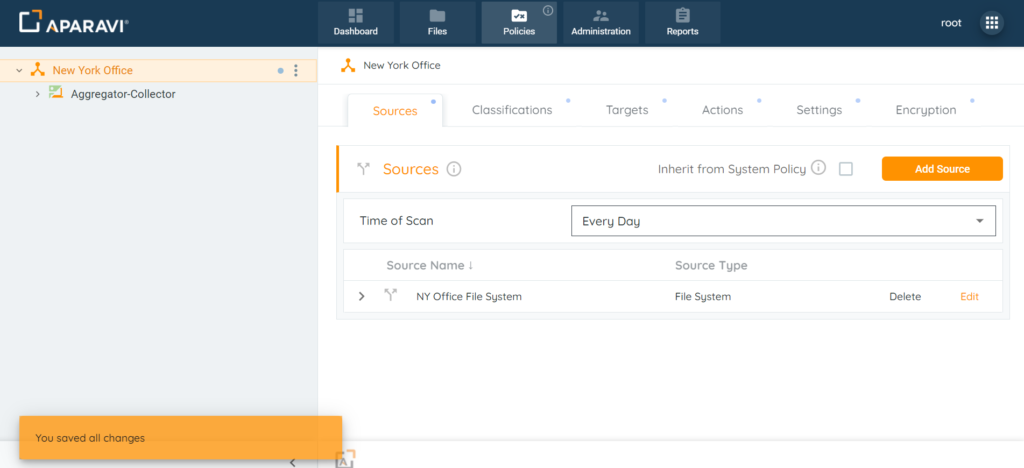Viewport: 1024px width, 468px height.
Task: Open the Encryption tab
Action: click(925, 110)
